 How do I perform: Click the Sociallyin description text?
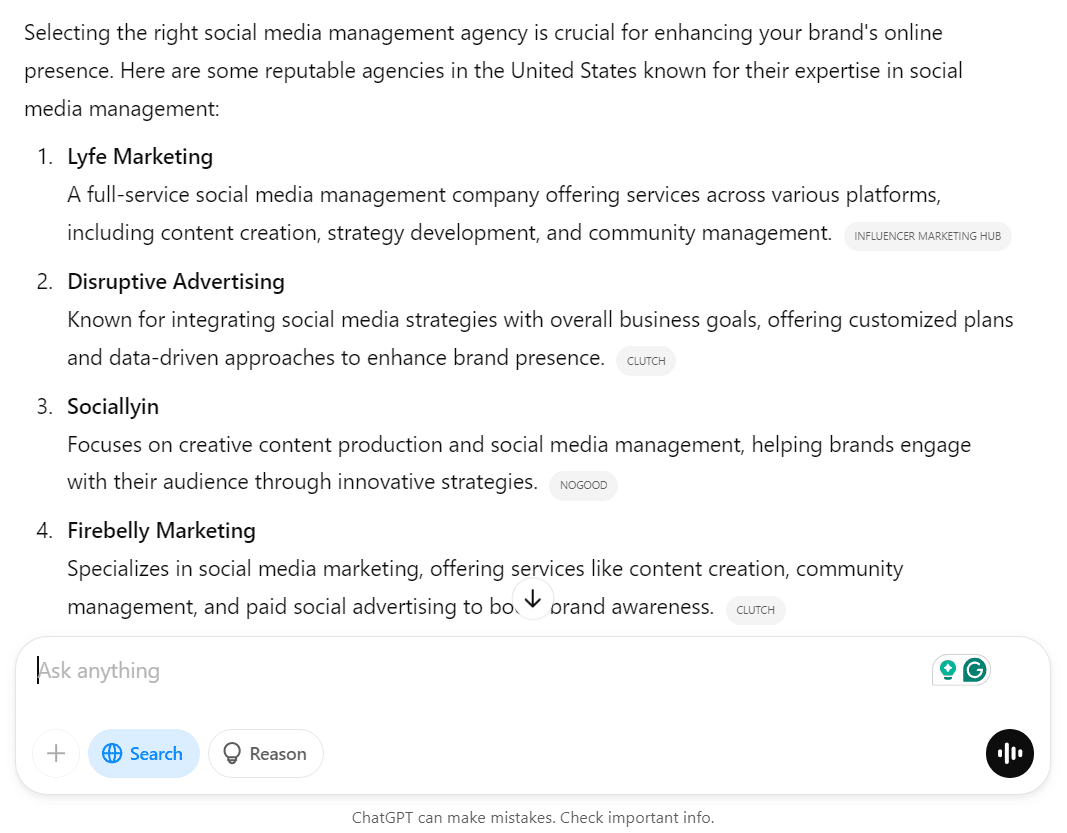coord(518,445)
